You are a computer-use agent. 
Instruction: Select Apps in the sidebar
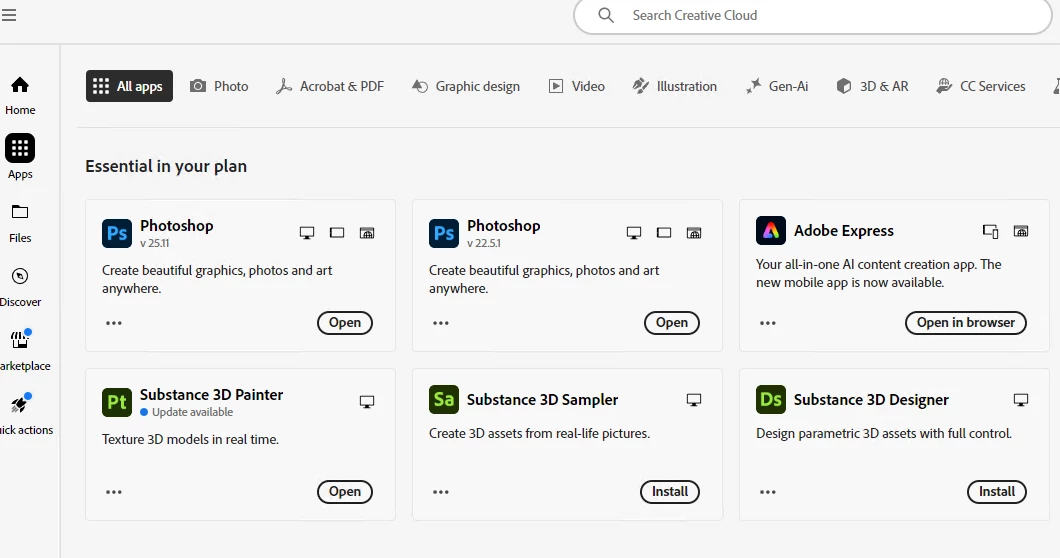20,157
